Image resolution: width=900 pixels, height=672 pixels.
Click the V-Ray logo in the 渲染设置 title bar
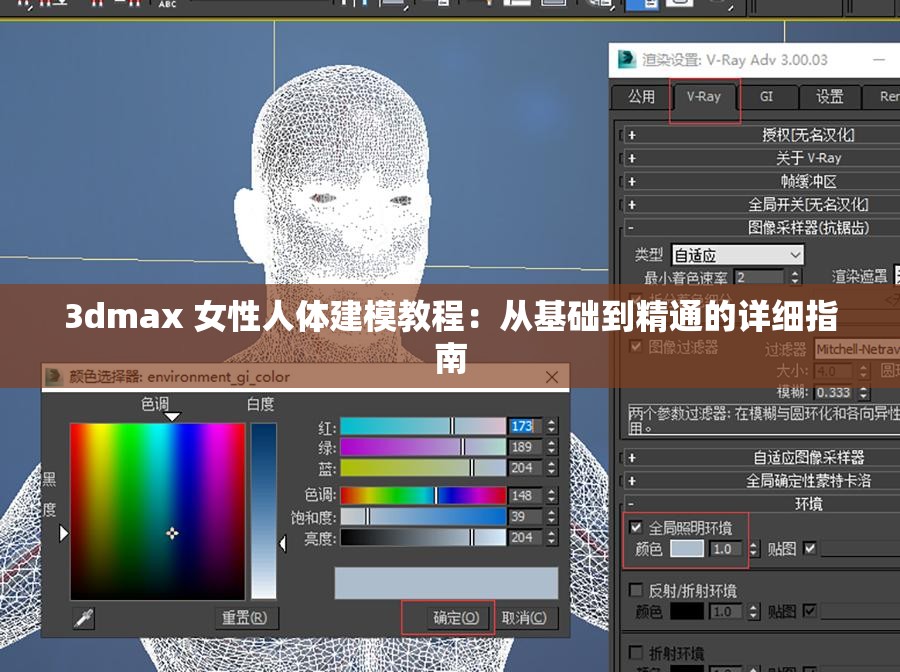click(x=626, y=59)
